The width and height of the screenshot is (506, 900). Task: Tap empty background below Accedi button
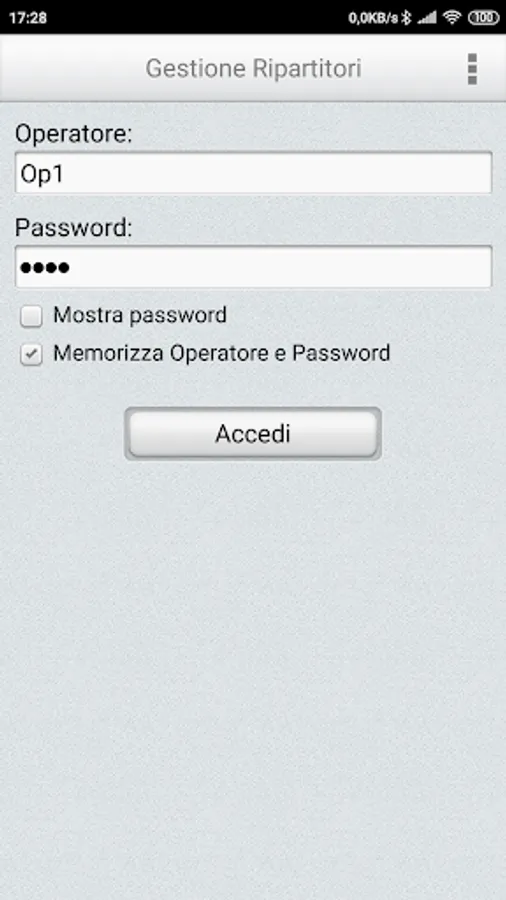253,660
